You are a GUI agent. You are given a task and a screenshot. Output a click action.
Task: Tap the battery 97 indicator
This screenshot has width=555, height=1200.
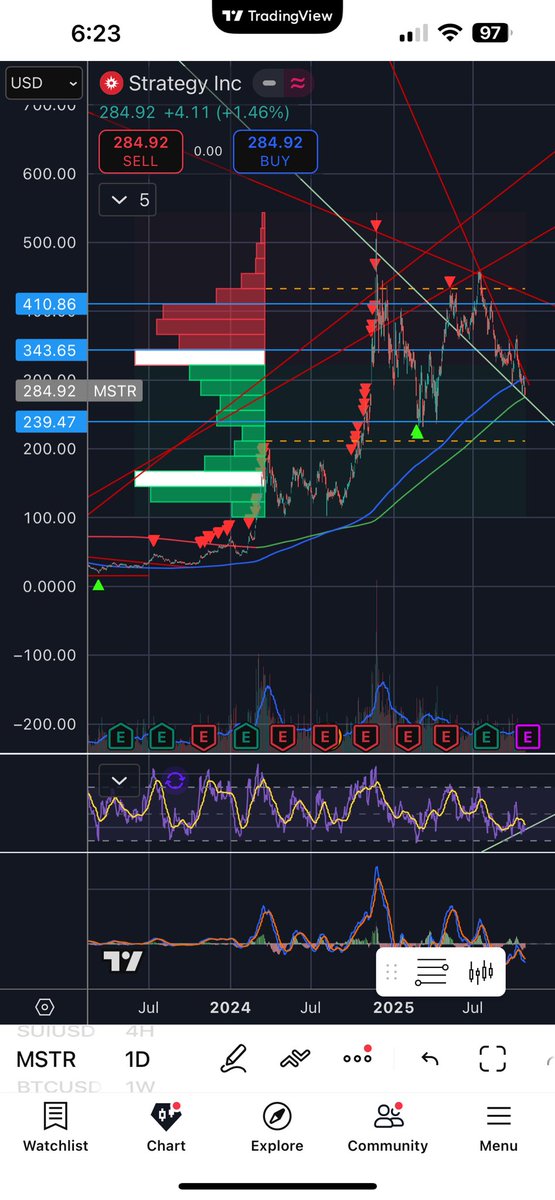(x=490, y=33)
